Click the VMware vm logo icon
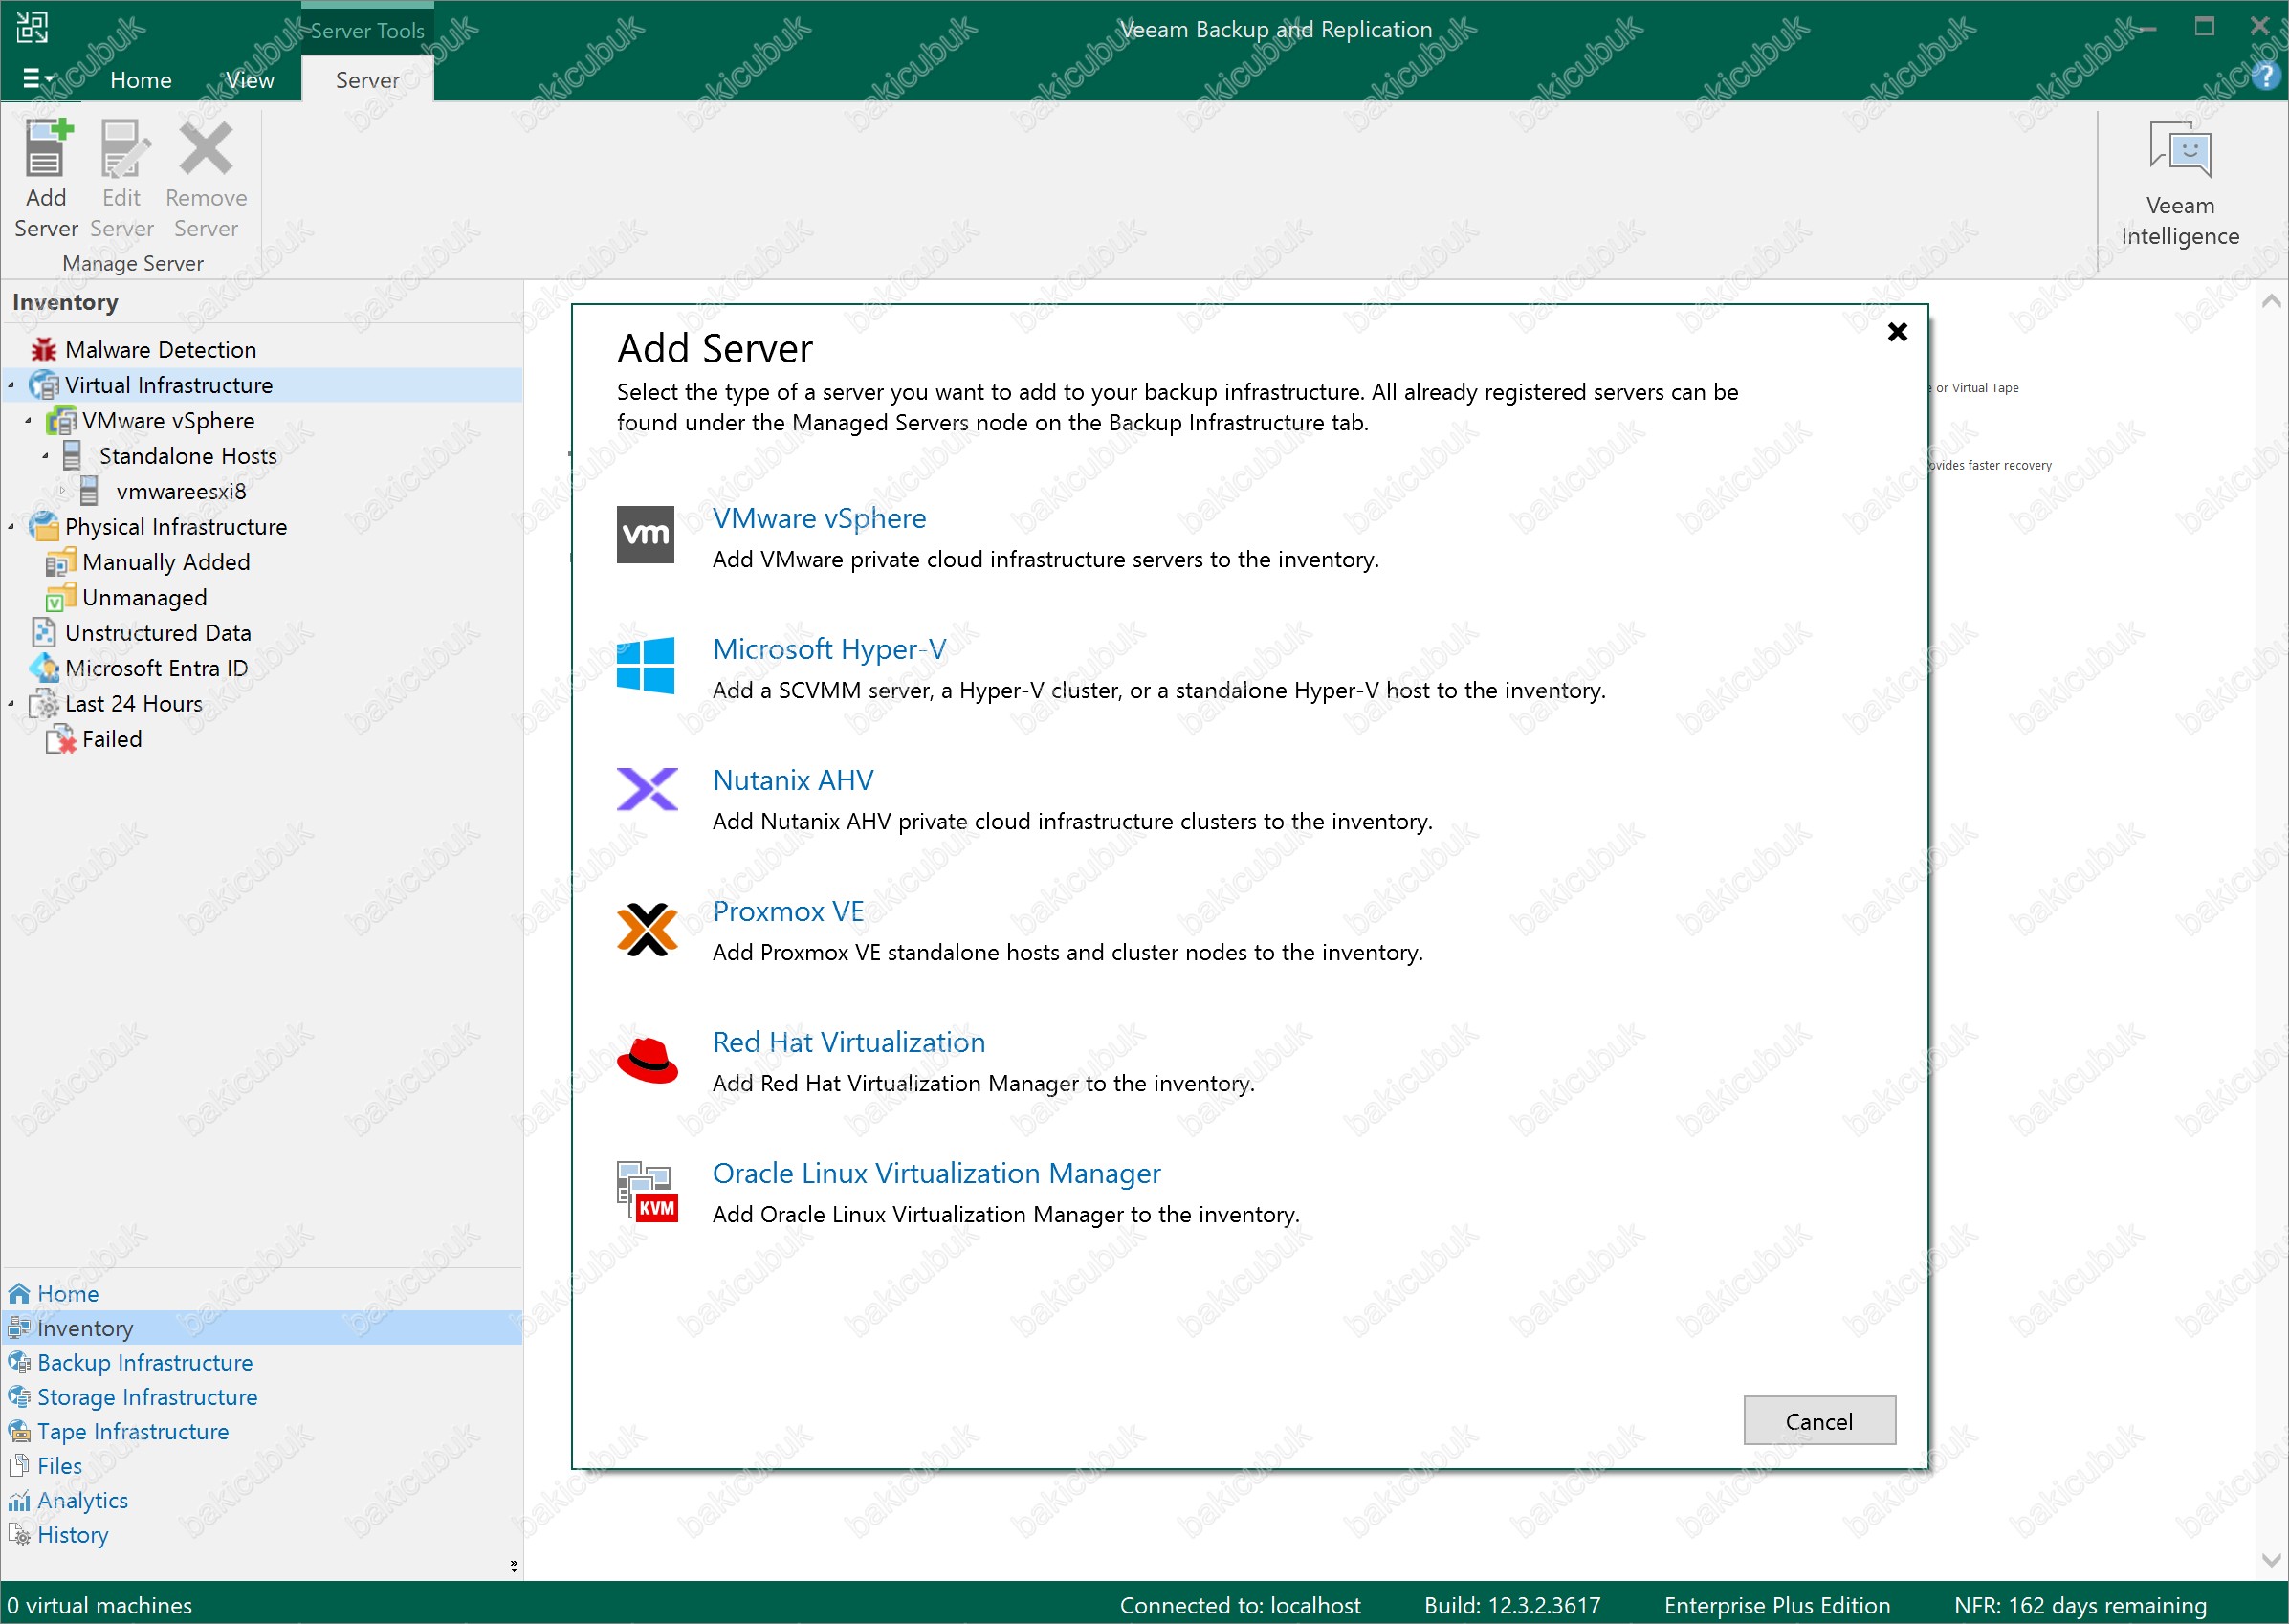The height and width of the screenshot is (1624, 2289). point(646,534)
